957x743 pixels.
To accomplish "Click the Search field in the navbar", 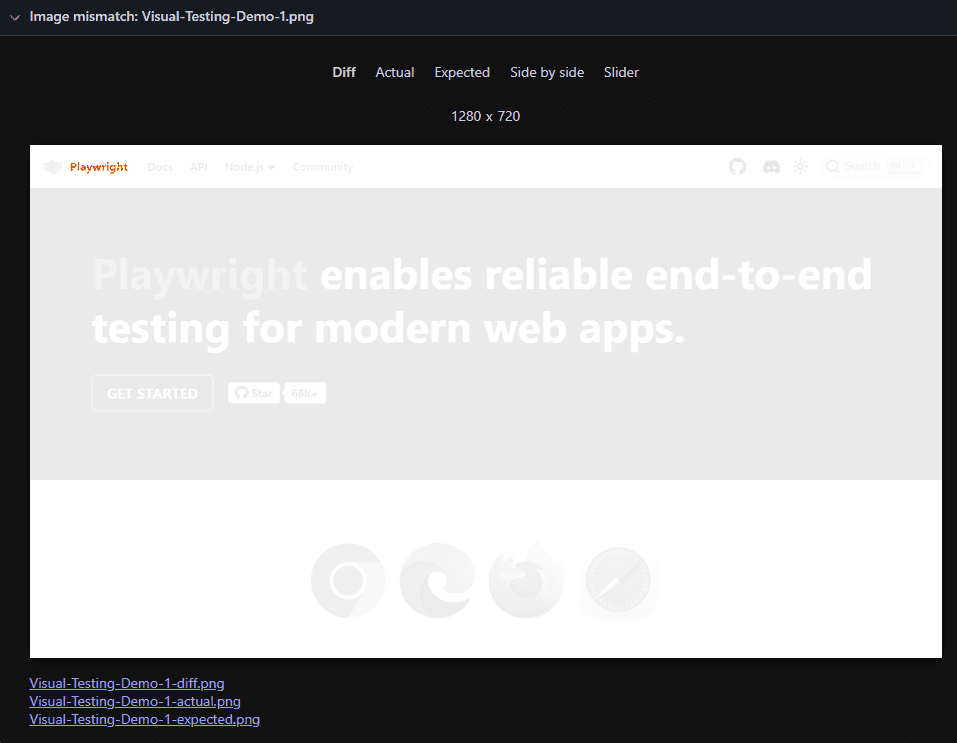I will (874, 166).
